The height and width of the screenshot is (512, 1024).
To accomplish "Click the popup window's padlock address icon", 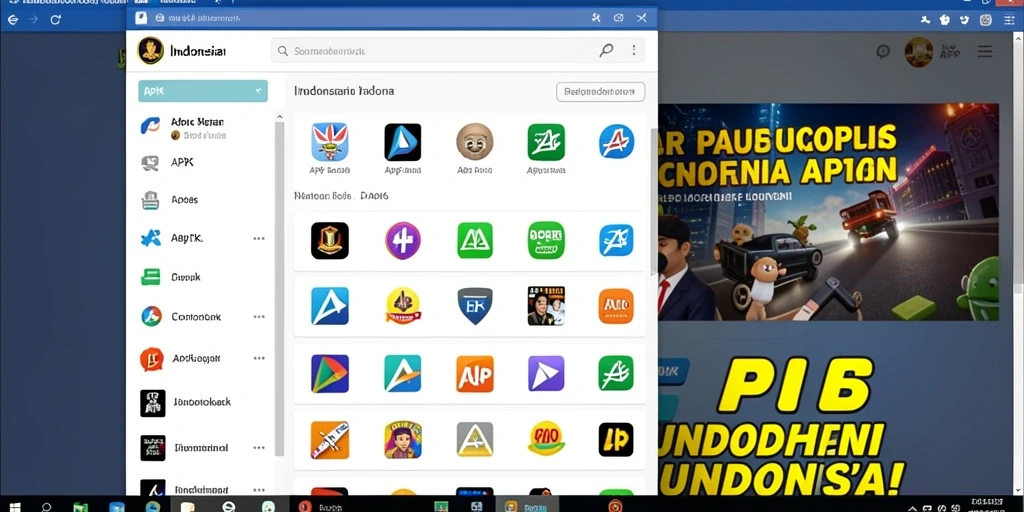I will 159,18.
